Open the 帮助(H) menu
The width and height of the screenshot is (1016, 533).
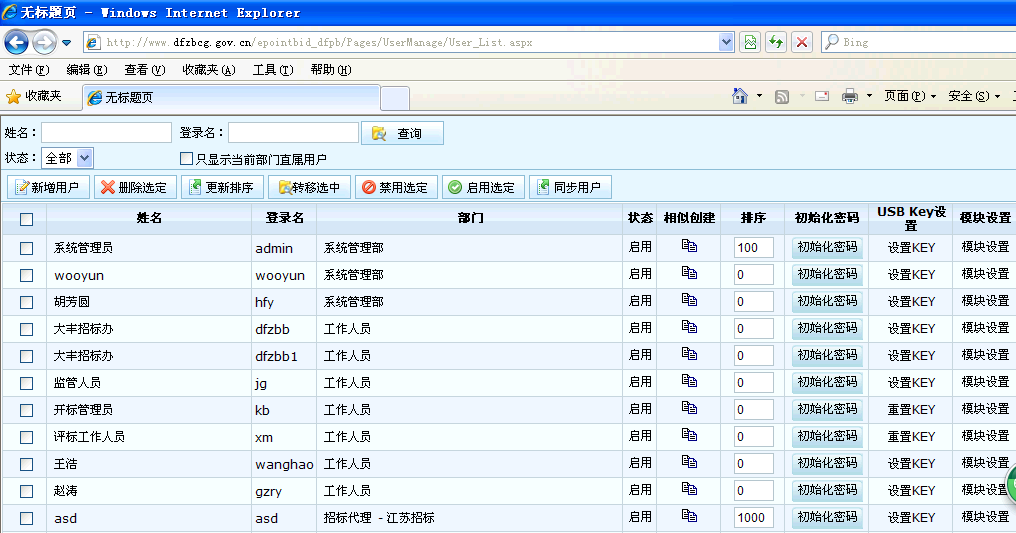[330, 69]
